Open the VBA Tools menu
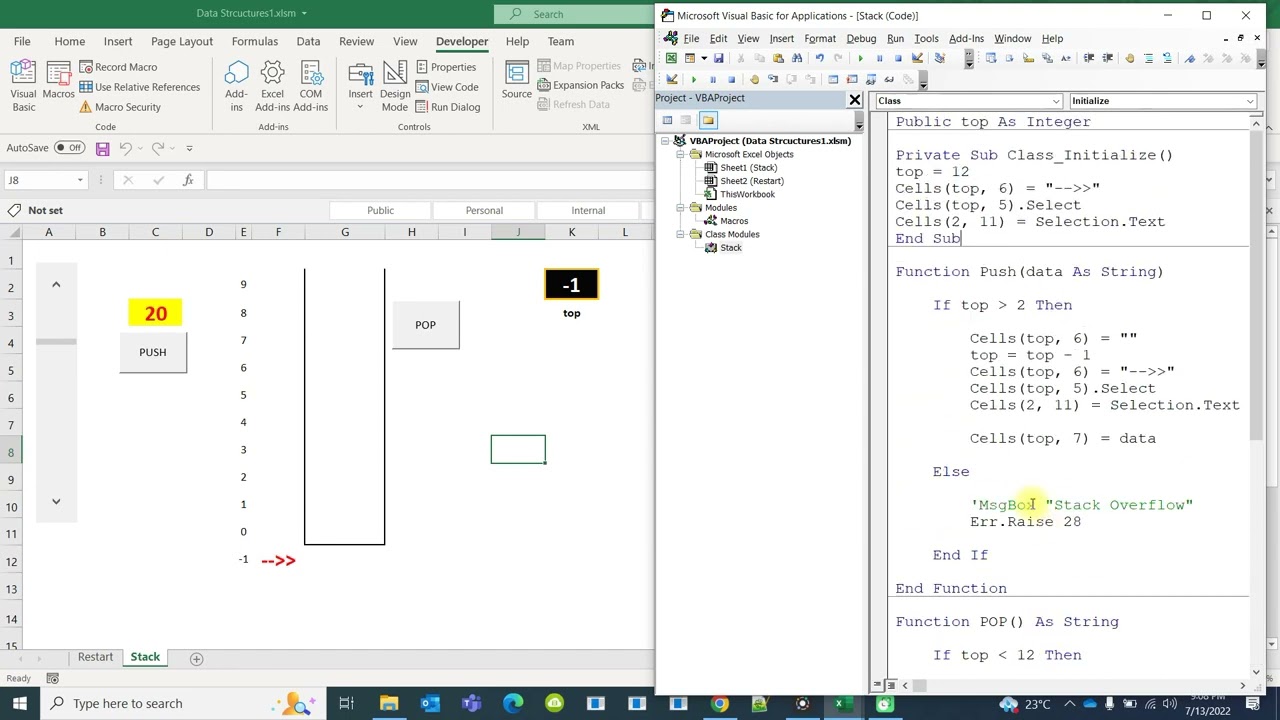 coord(926,38)
